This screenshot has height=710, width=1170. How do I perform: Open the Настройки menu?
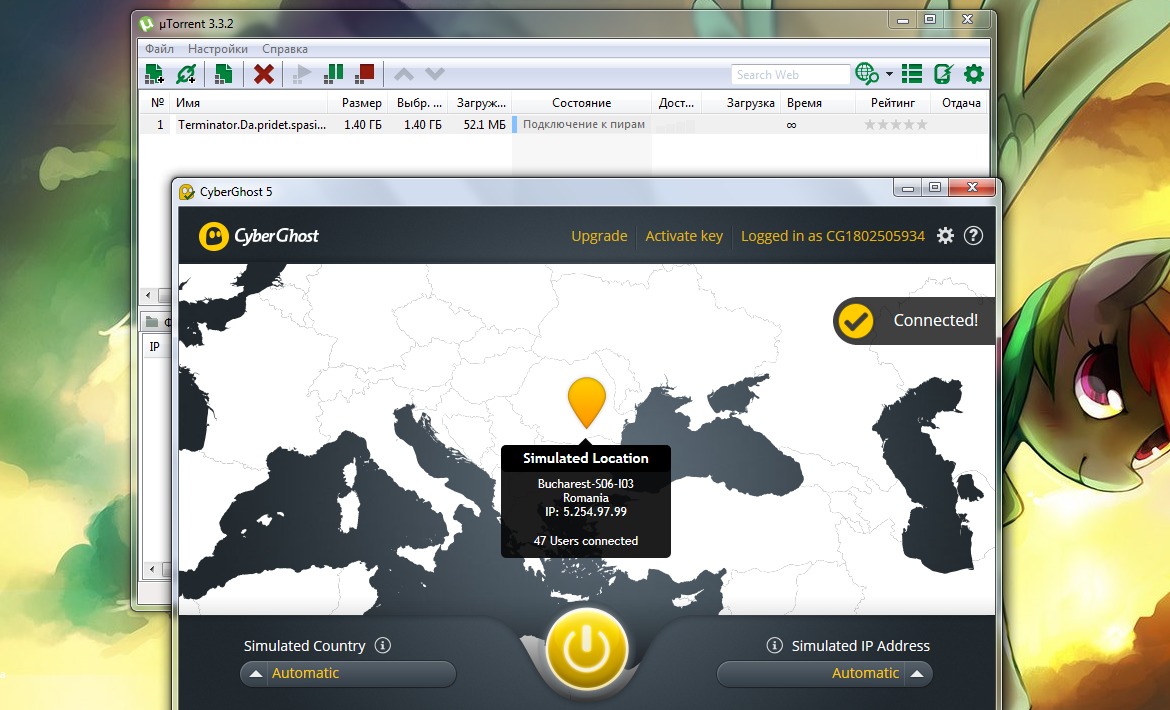pos(218,48)
